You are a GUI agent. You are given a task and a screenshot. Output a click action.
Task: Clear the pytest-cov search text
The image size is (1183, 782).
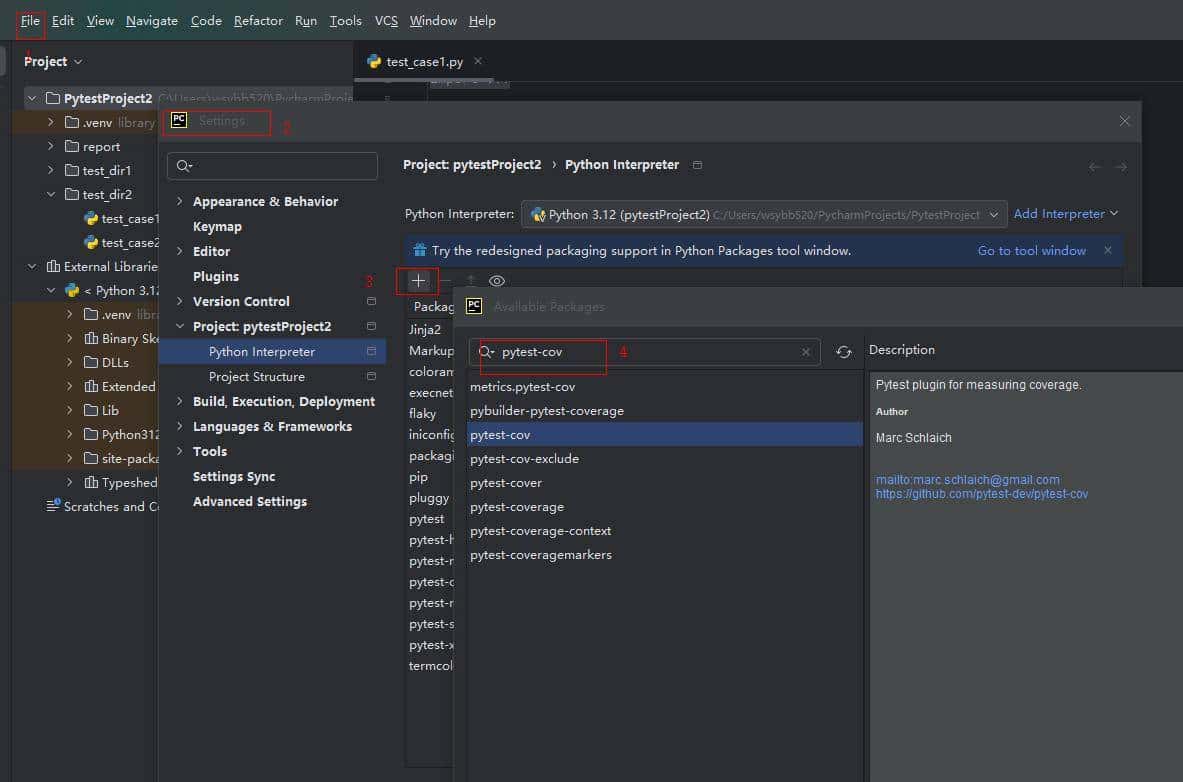806,352
